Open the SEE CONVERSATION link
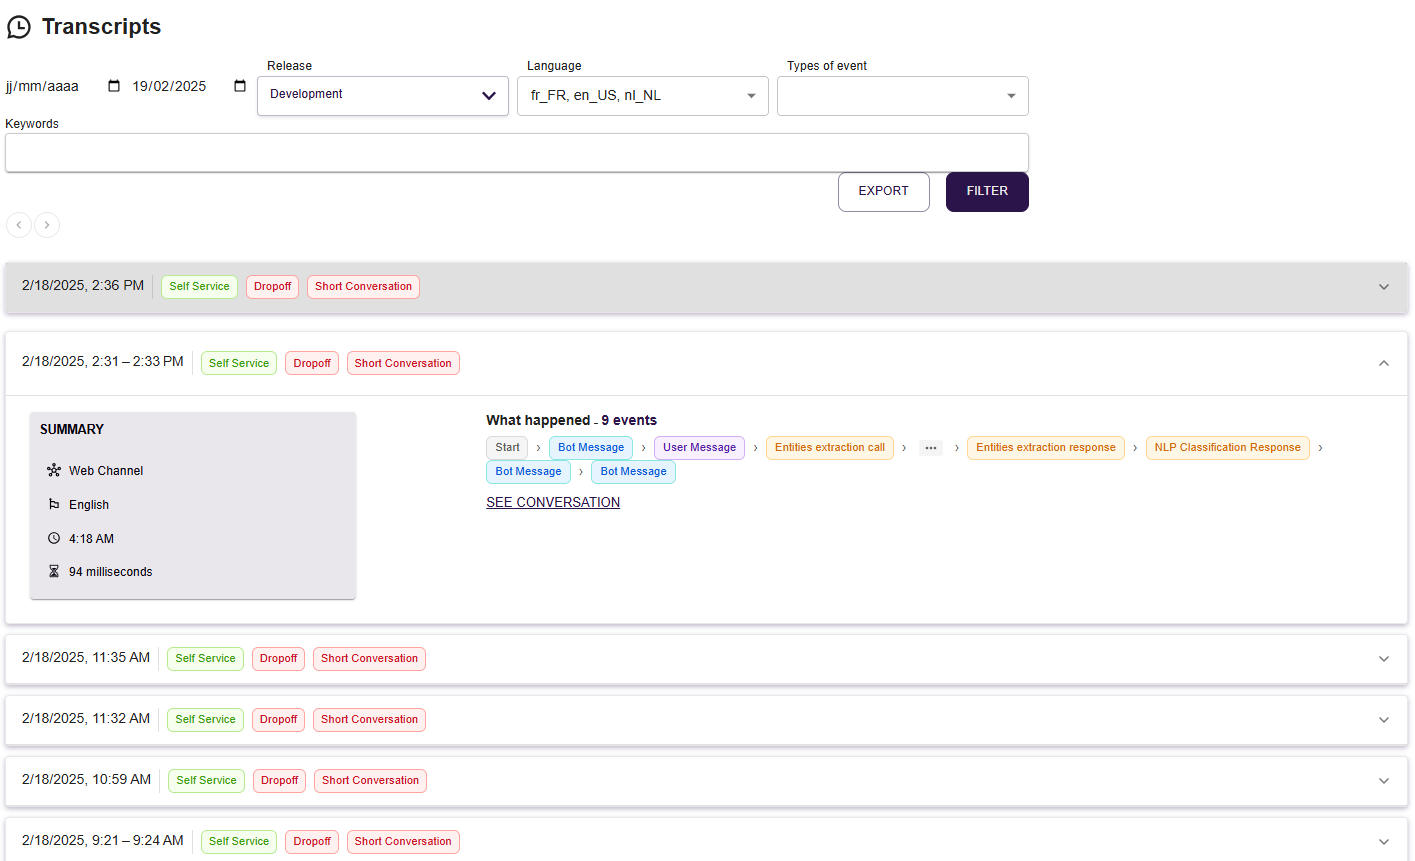 click(553, 502)
